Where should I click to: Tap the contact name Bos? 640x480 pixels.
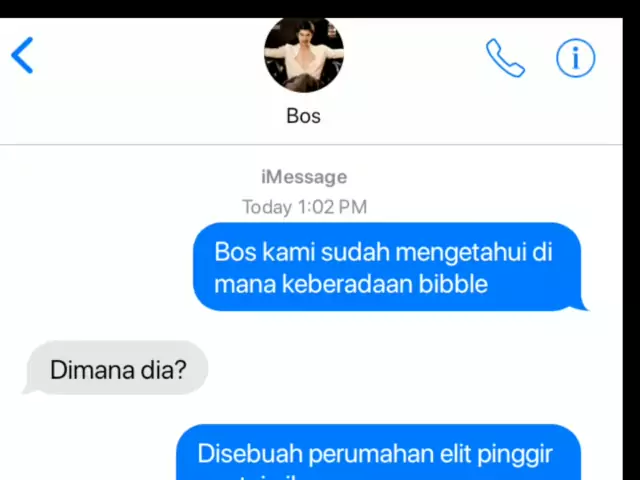pyautogui.click(x=303, y=116)
